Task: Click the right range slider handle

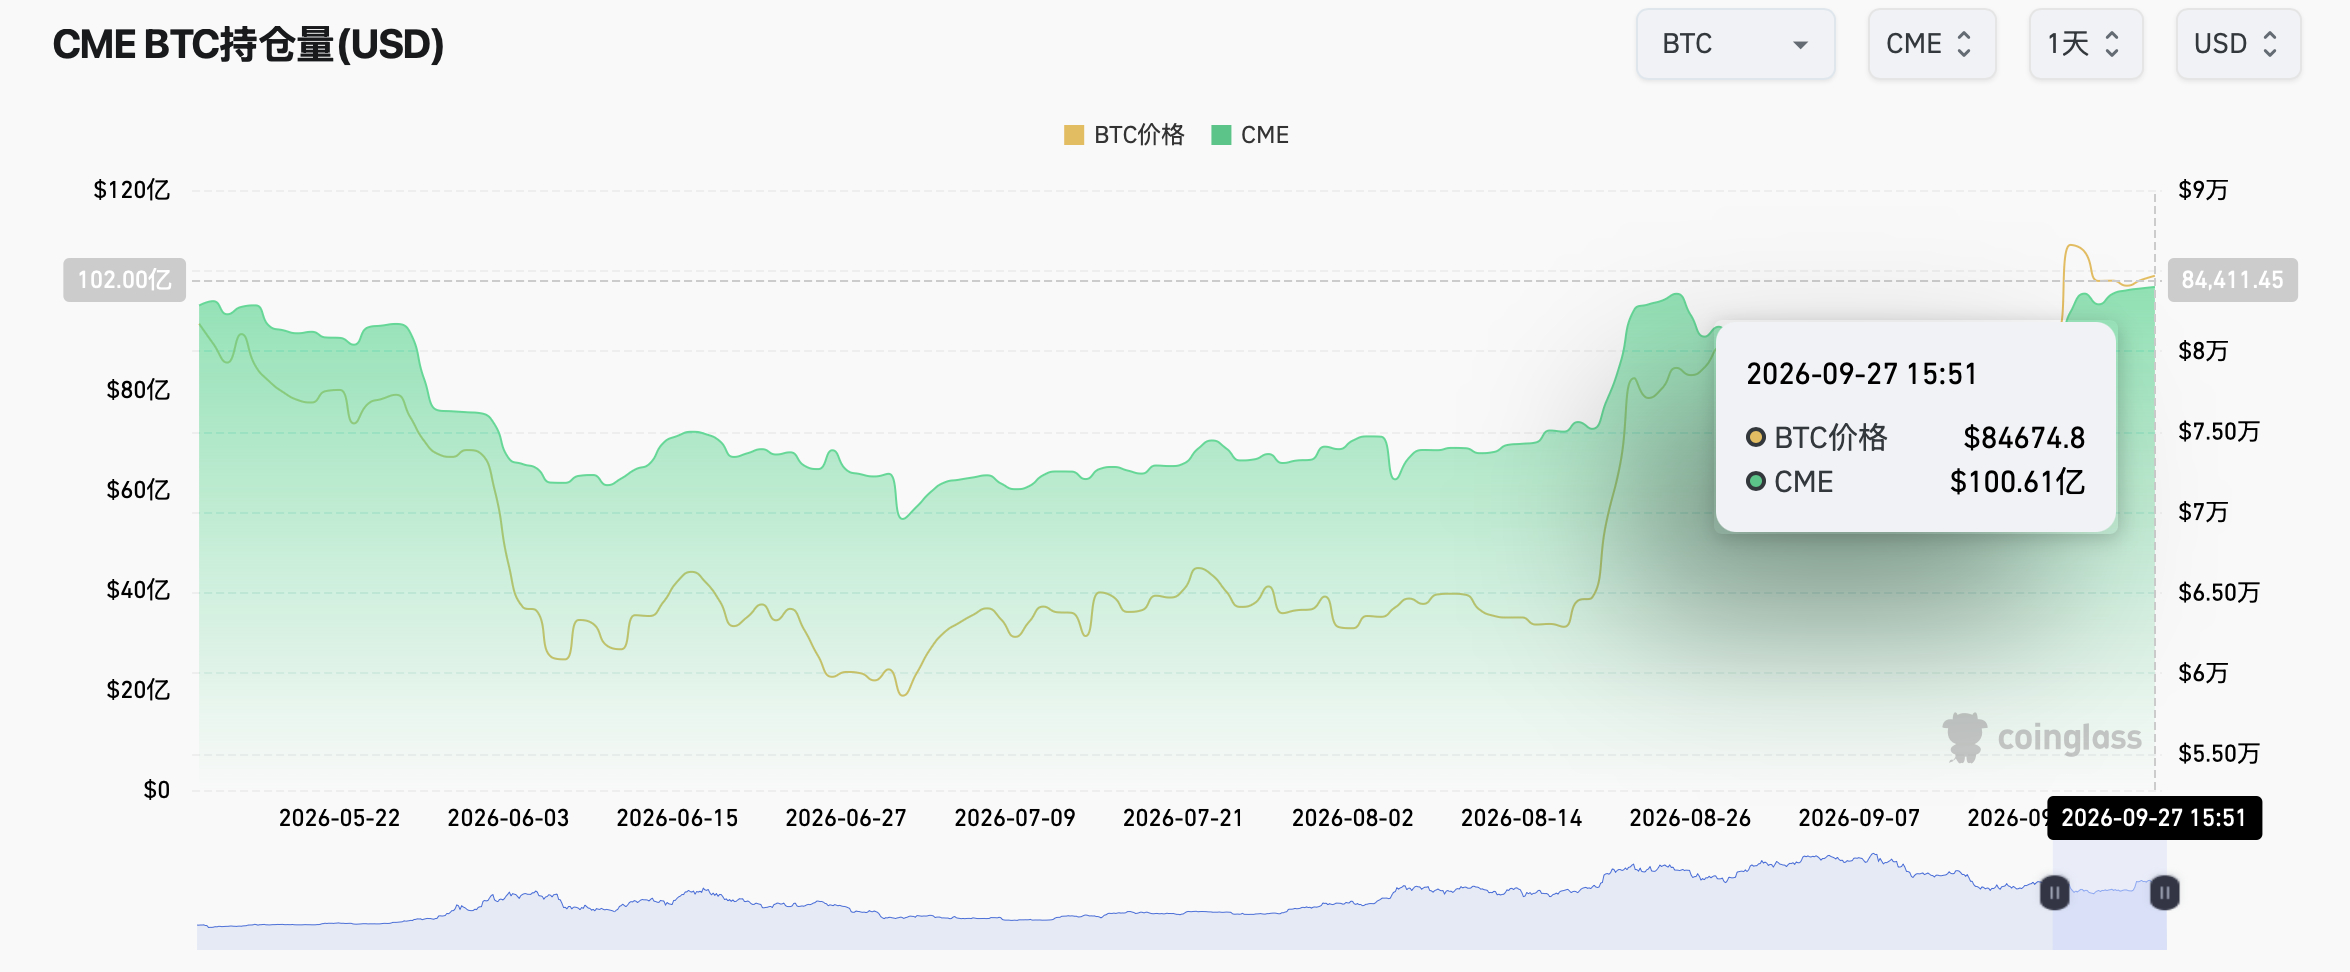Action: click(2164, 892)
